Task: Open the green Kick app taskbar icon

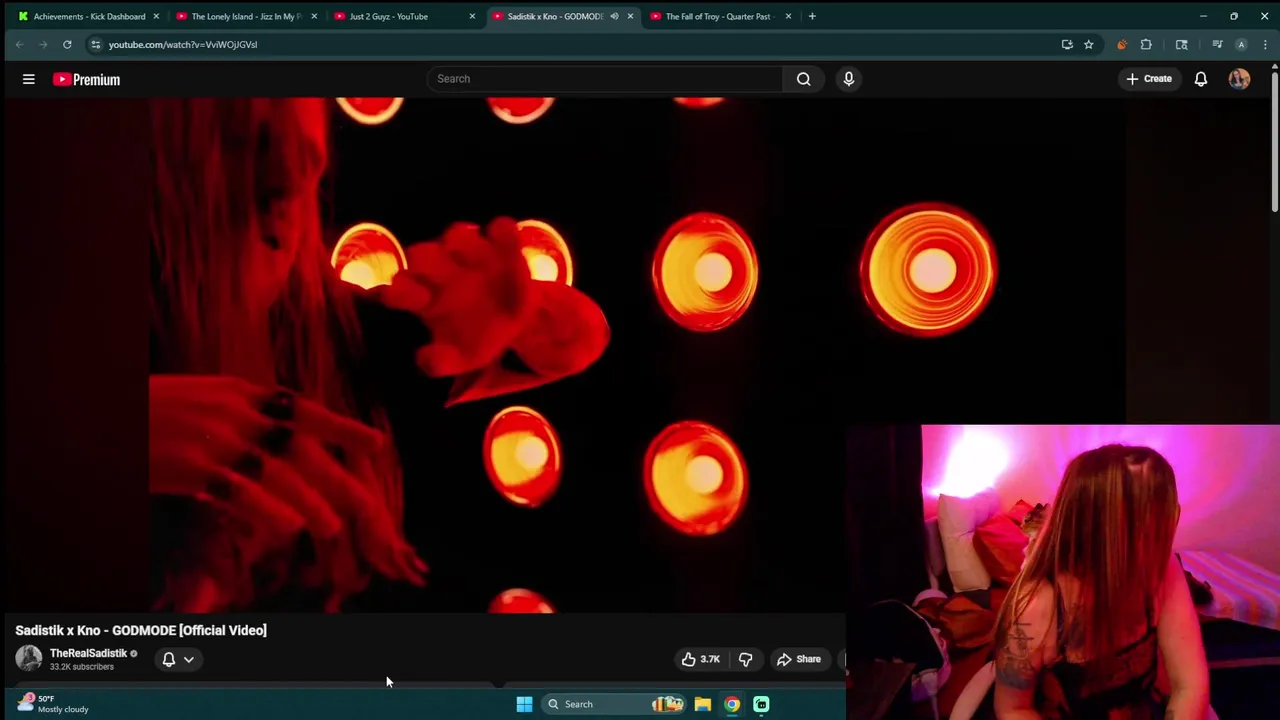Action: [761, 704]
